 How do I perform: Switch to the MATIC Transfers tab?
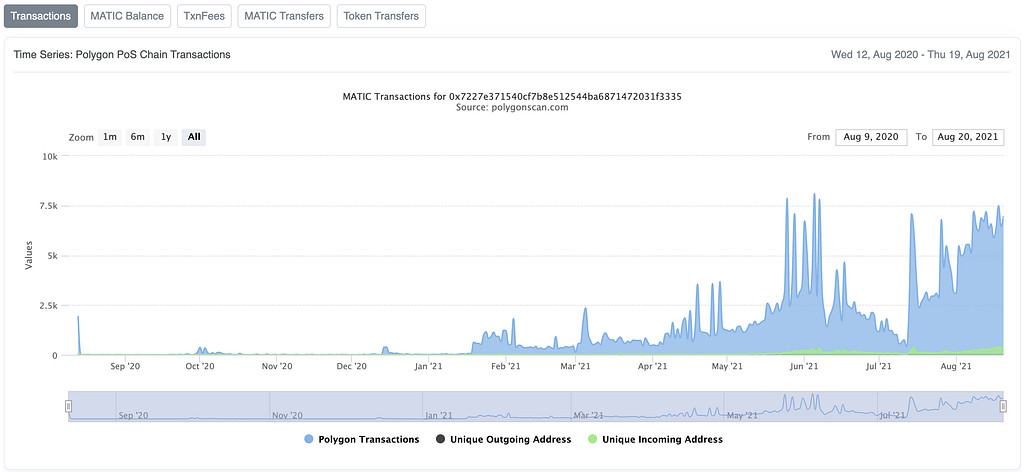click(x=284, y=16)
